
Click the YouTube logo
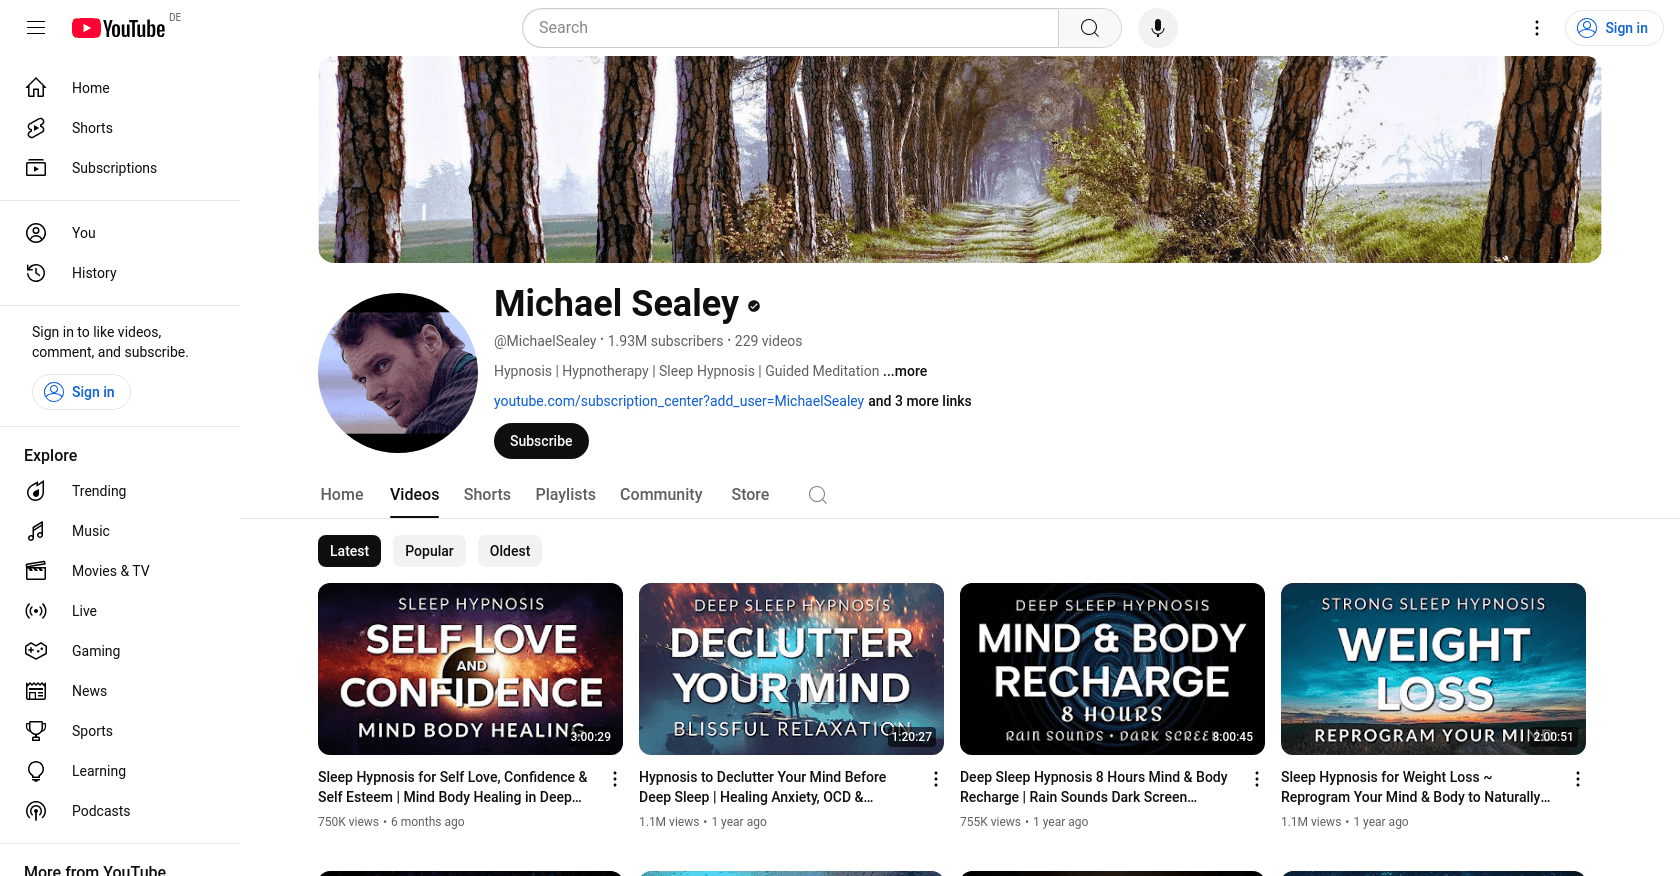click(x=118, y=28)
